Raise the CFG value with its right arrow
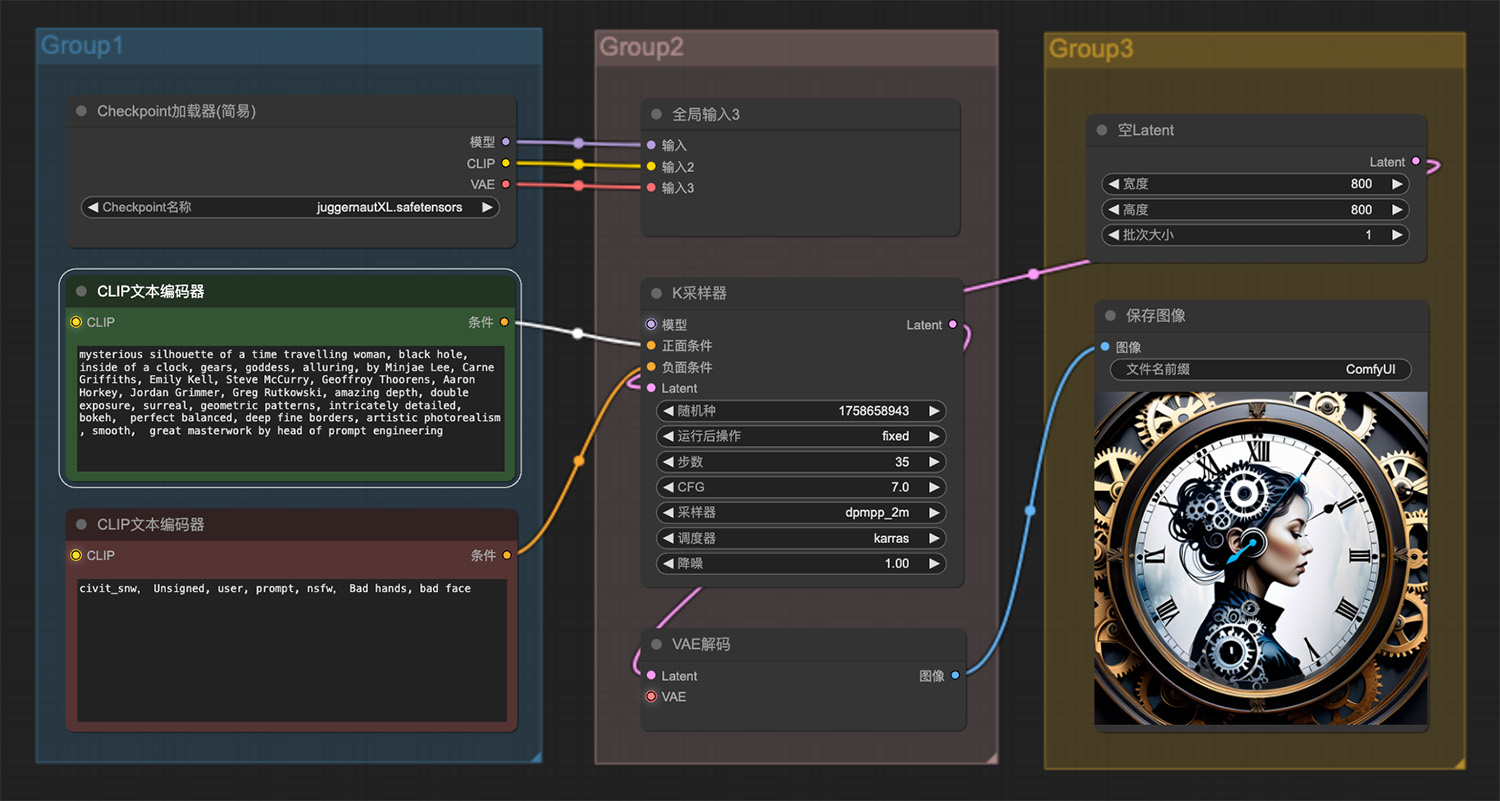1500x801 pixels. (x=934, y=487)
